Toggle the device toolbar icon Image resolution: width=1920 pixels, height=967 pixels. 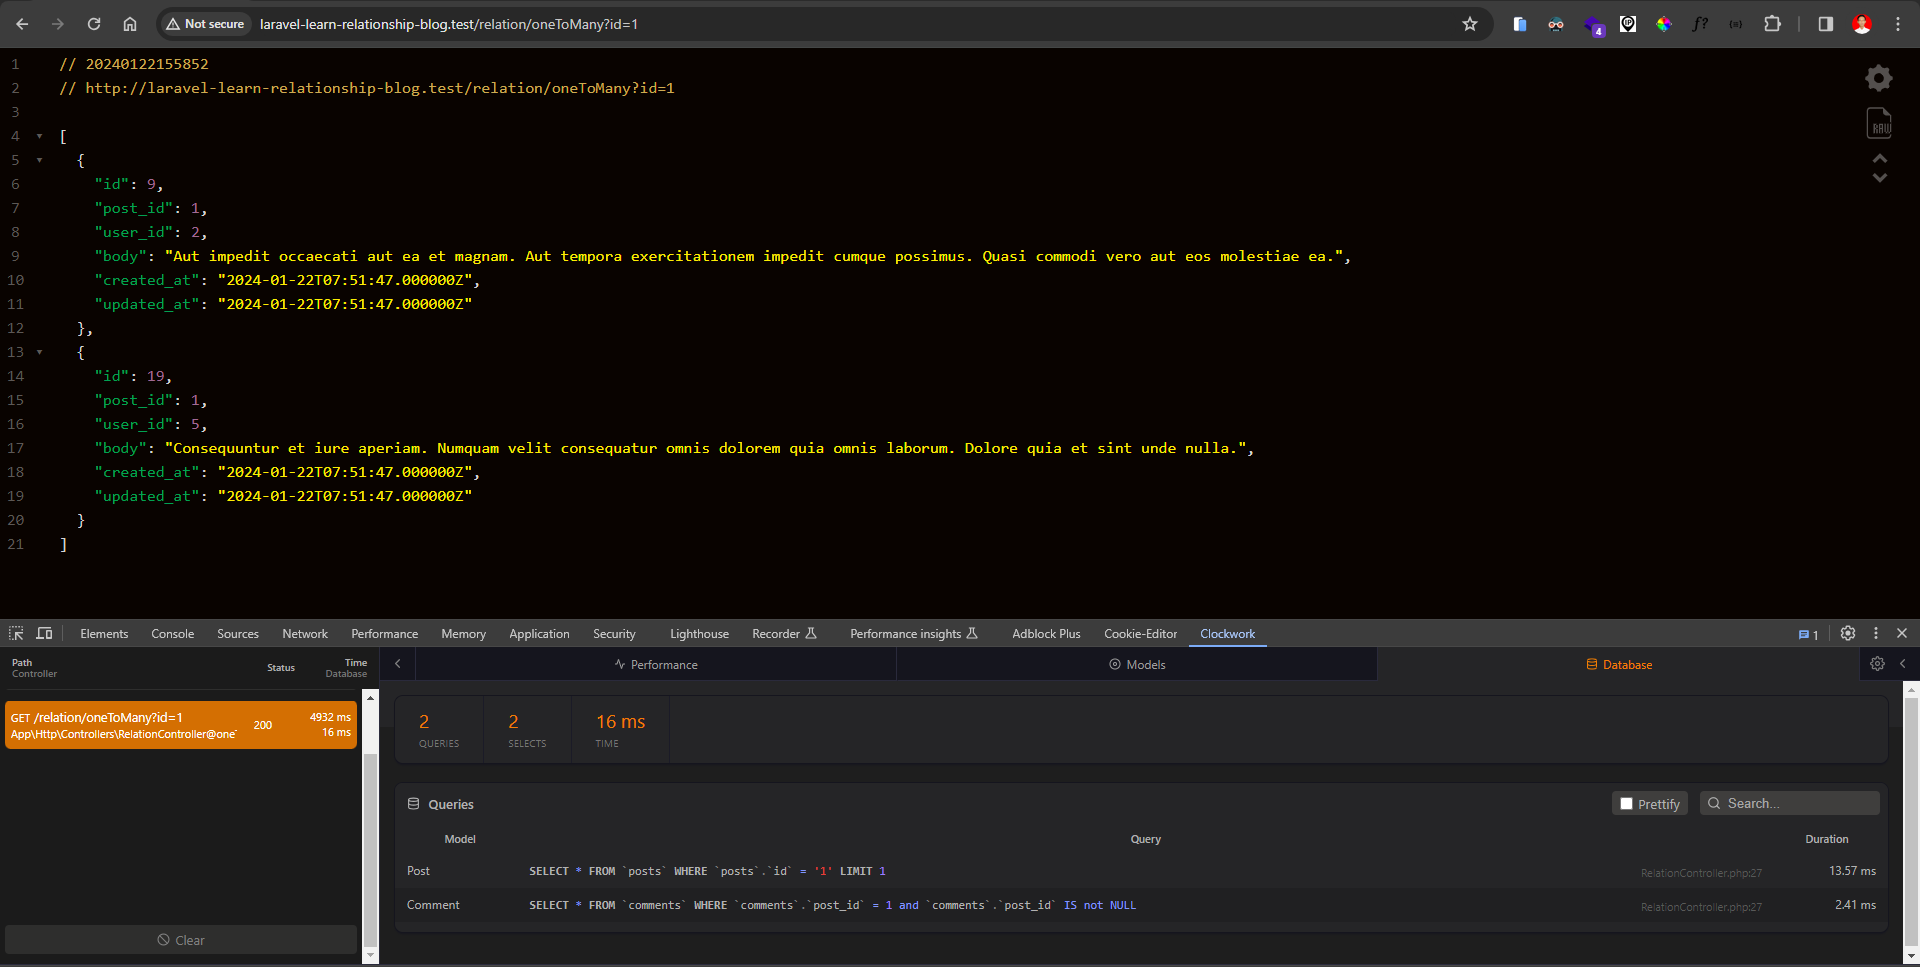click(44, 633)
